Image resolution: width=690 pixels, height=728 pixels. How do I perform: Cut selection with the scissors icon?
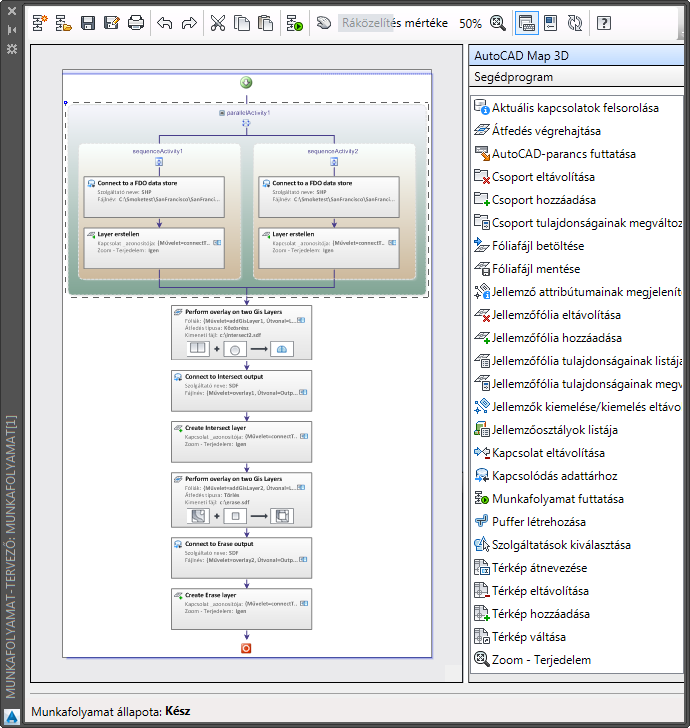pos(218,23)
